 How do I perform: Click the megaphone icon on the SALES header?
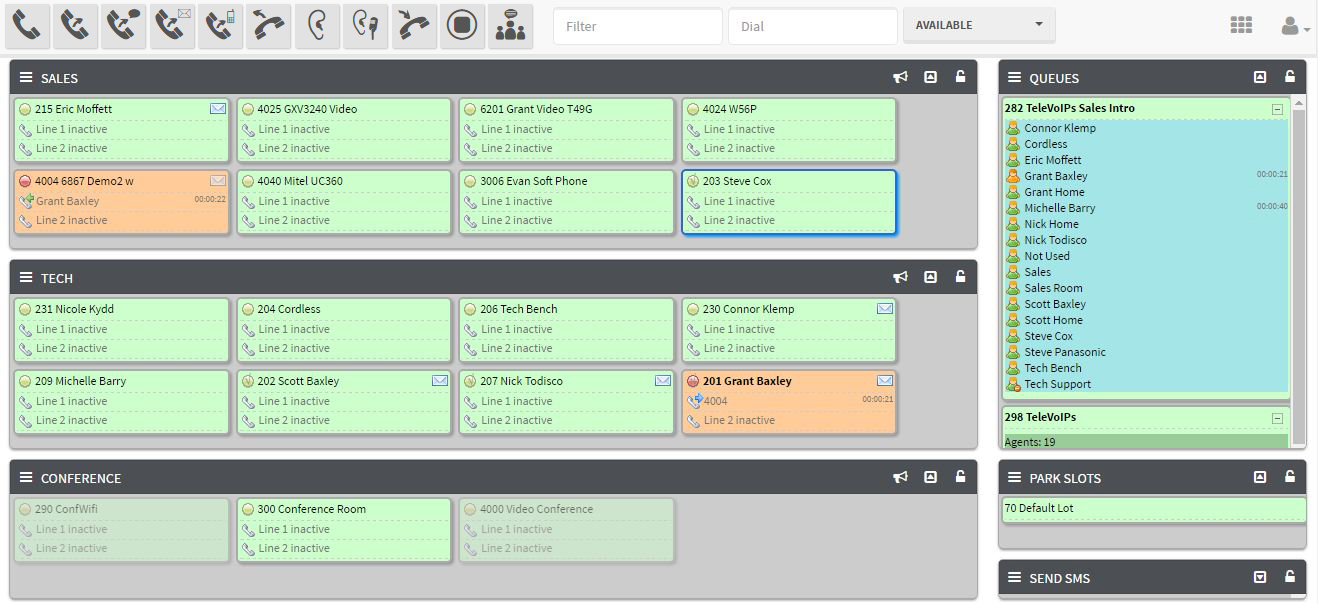click(899, 77)
